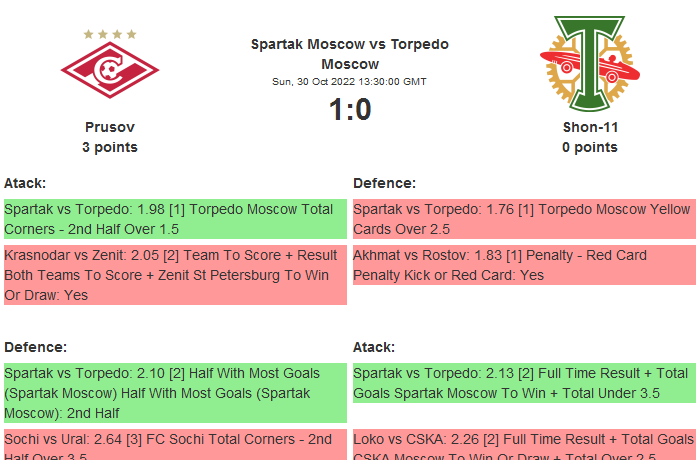Click the Spartak Moscow club logo

pyautogui.click(x=110, y=69)
